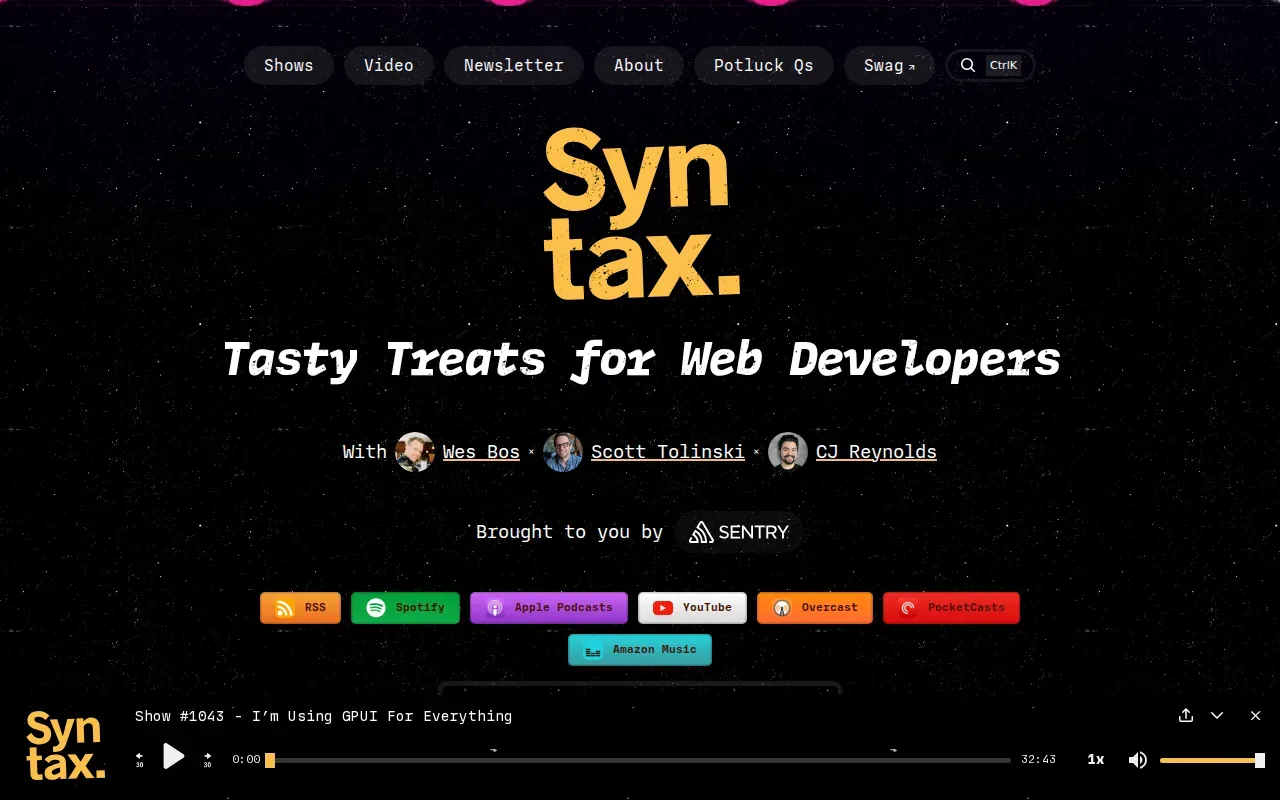Click the PocketCasts logo icon
The width and height of the screenshot is (1280, 800).
[908, 608]
